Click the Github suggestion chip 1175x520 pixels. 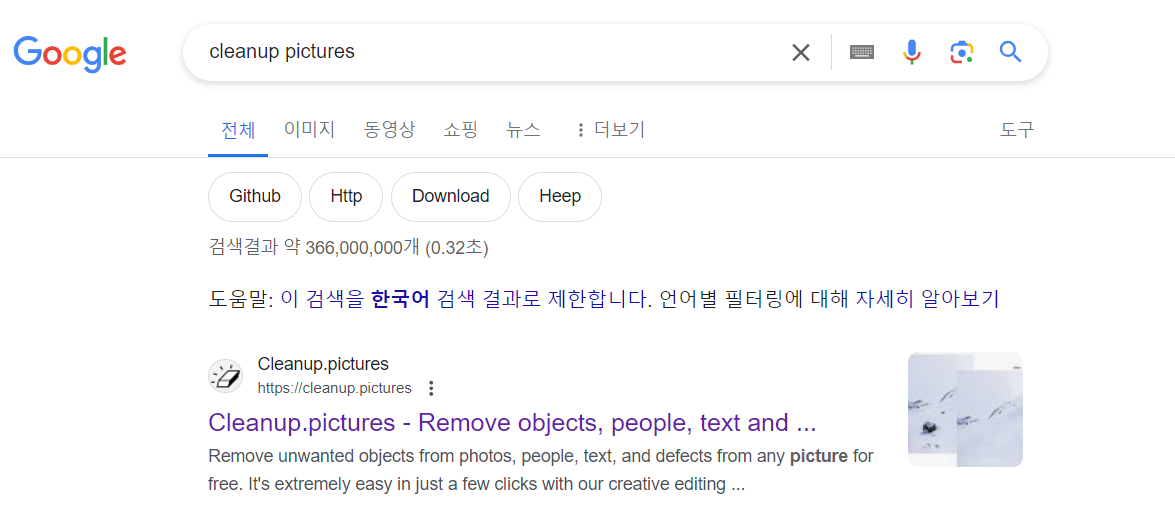tap(255, 197)
